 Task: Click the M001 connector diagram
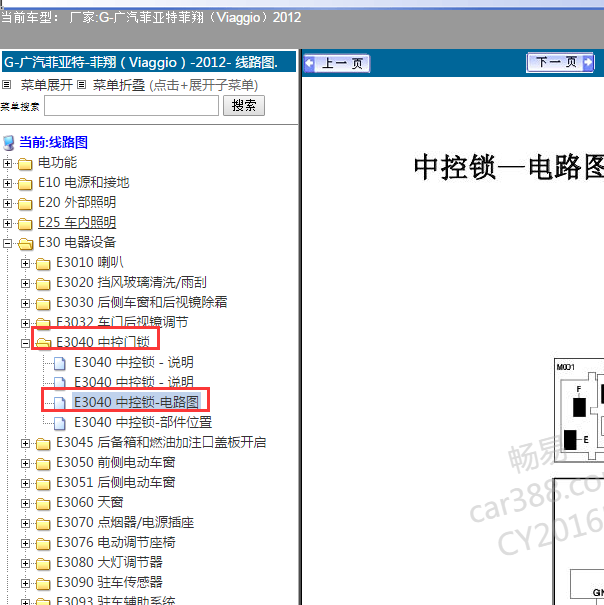579,410
